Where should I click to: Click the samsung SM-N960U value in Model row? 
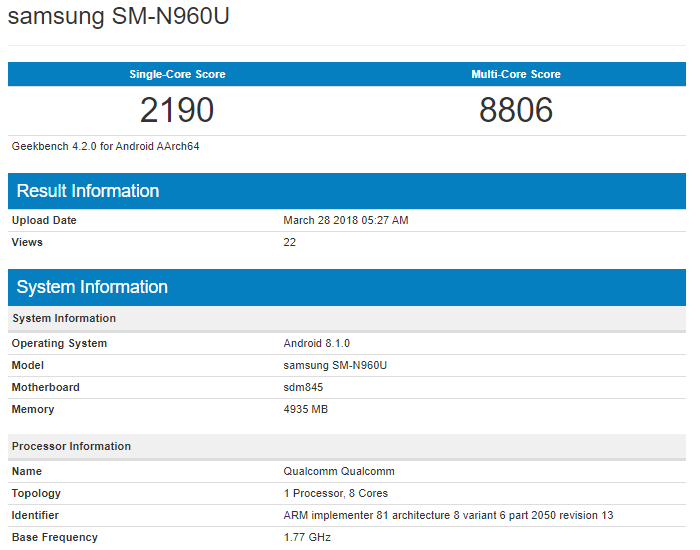point(335,365)
